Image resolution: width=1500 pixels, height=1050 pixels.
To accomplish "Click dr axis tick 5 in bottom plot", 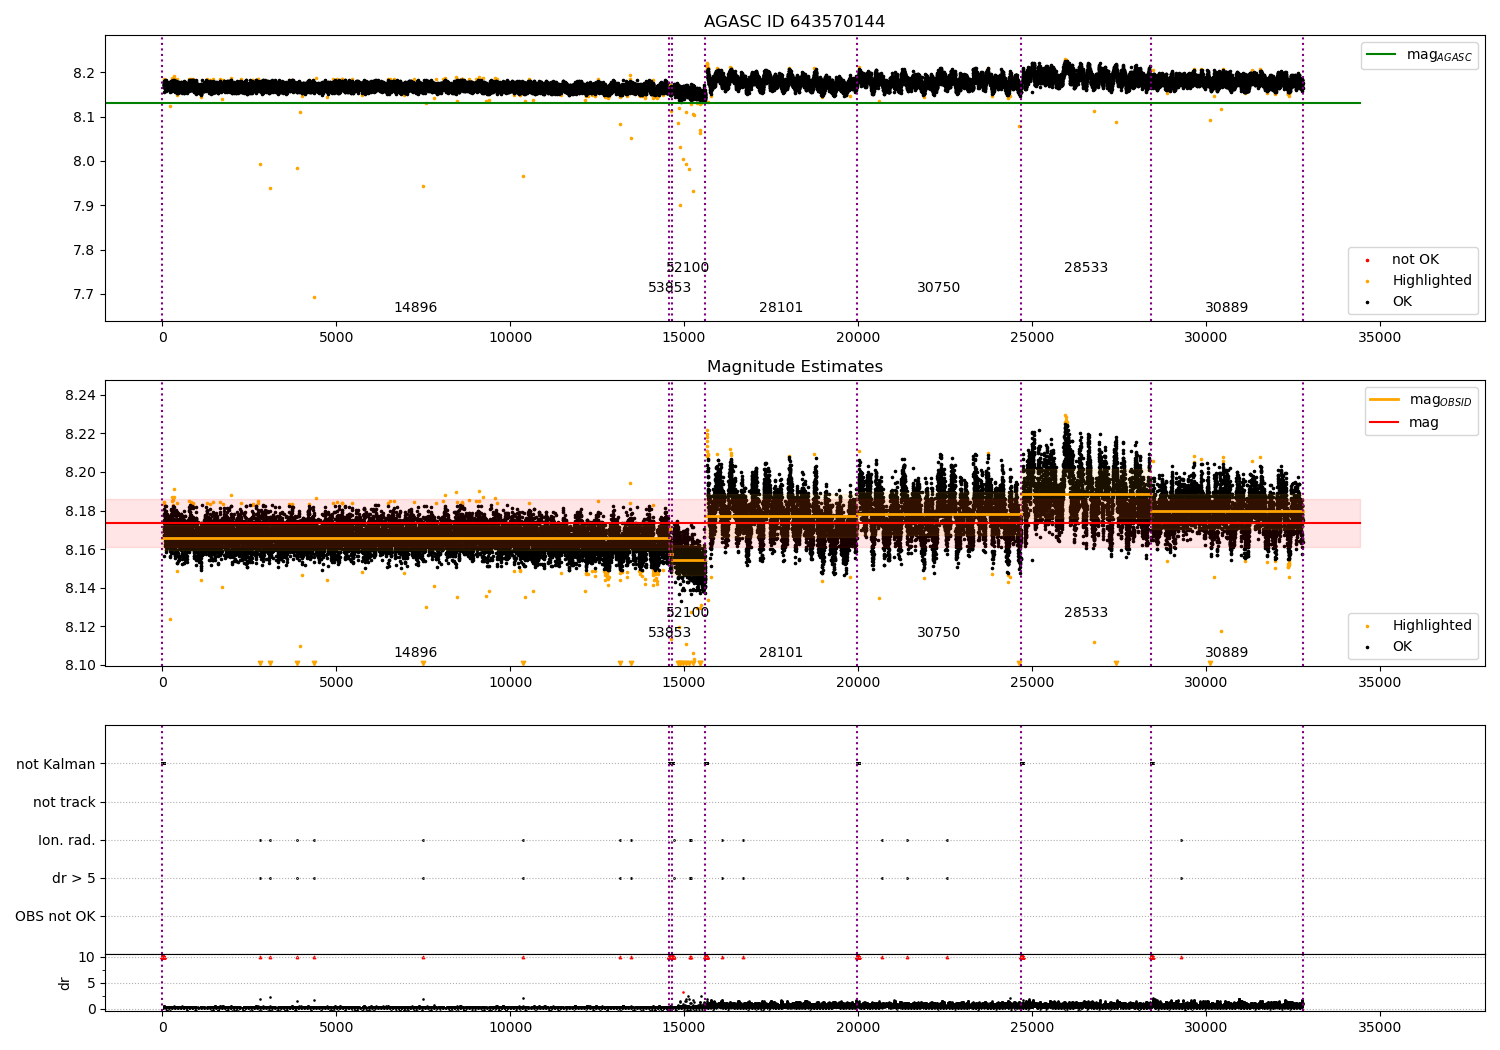I will point(91,983).
